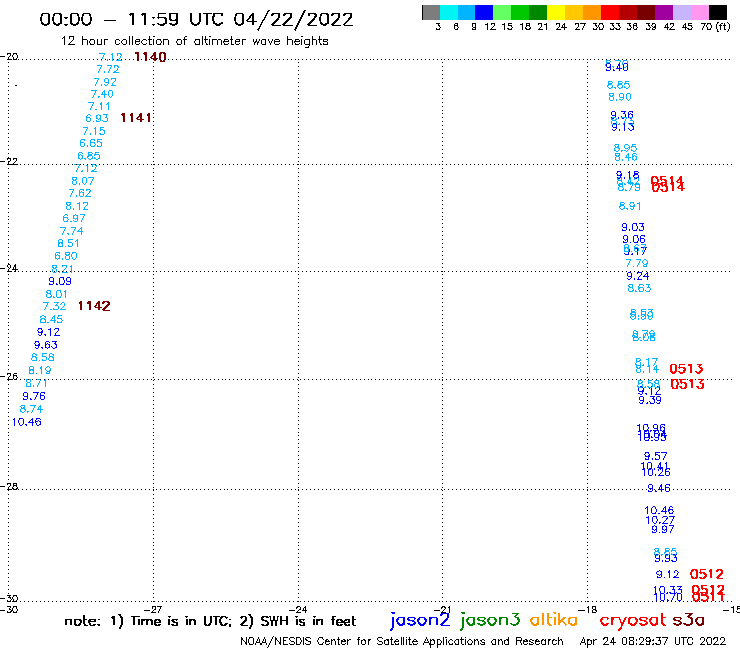Pick the bright red swatch in the legend
Viewport: 740px width, 650px height.
click(610, 12)
